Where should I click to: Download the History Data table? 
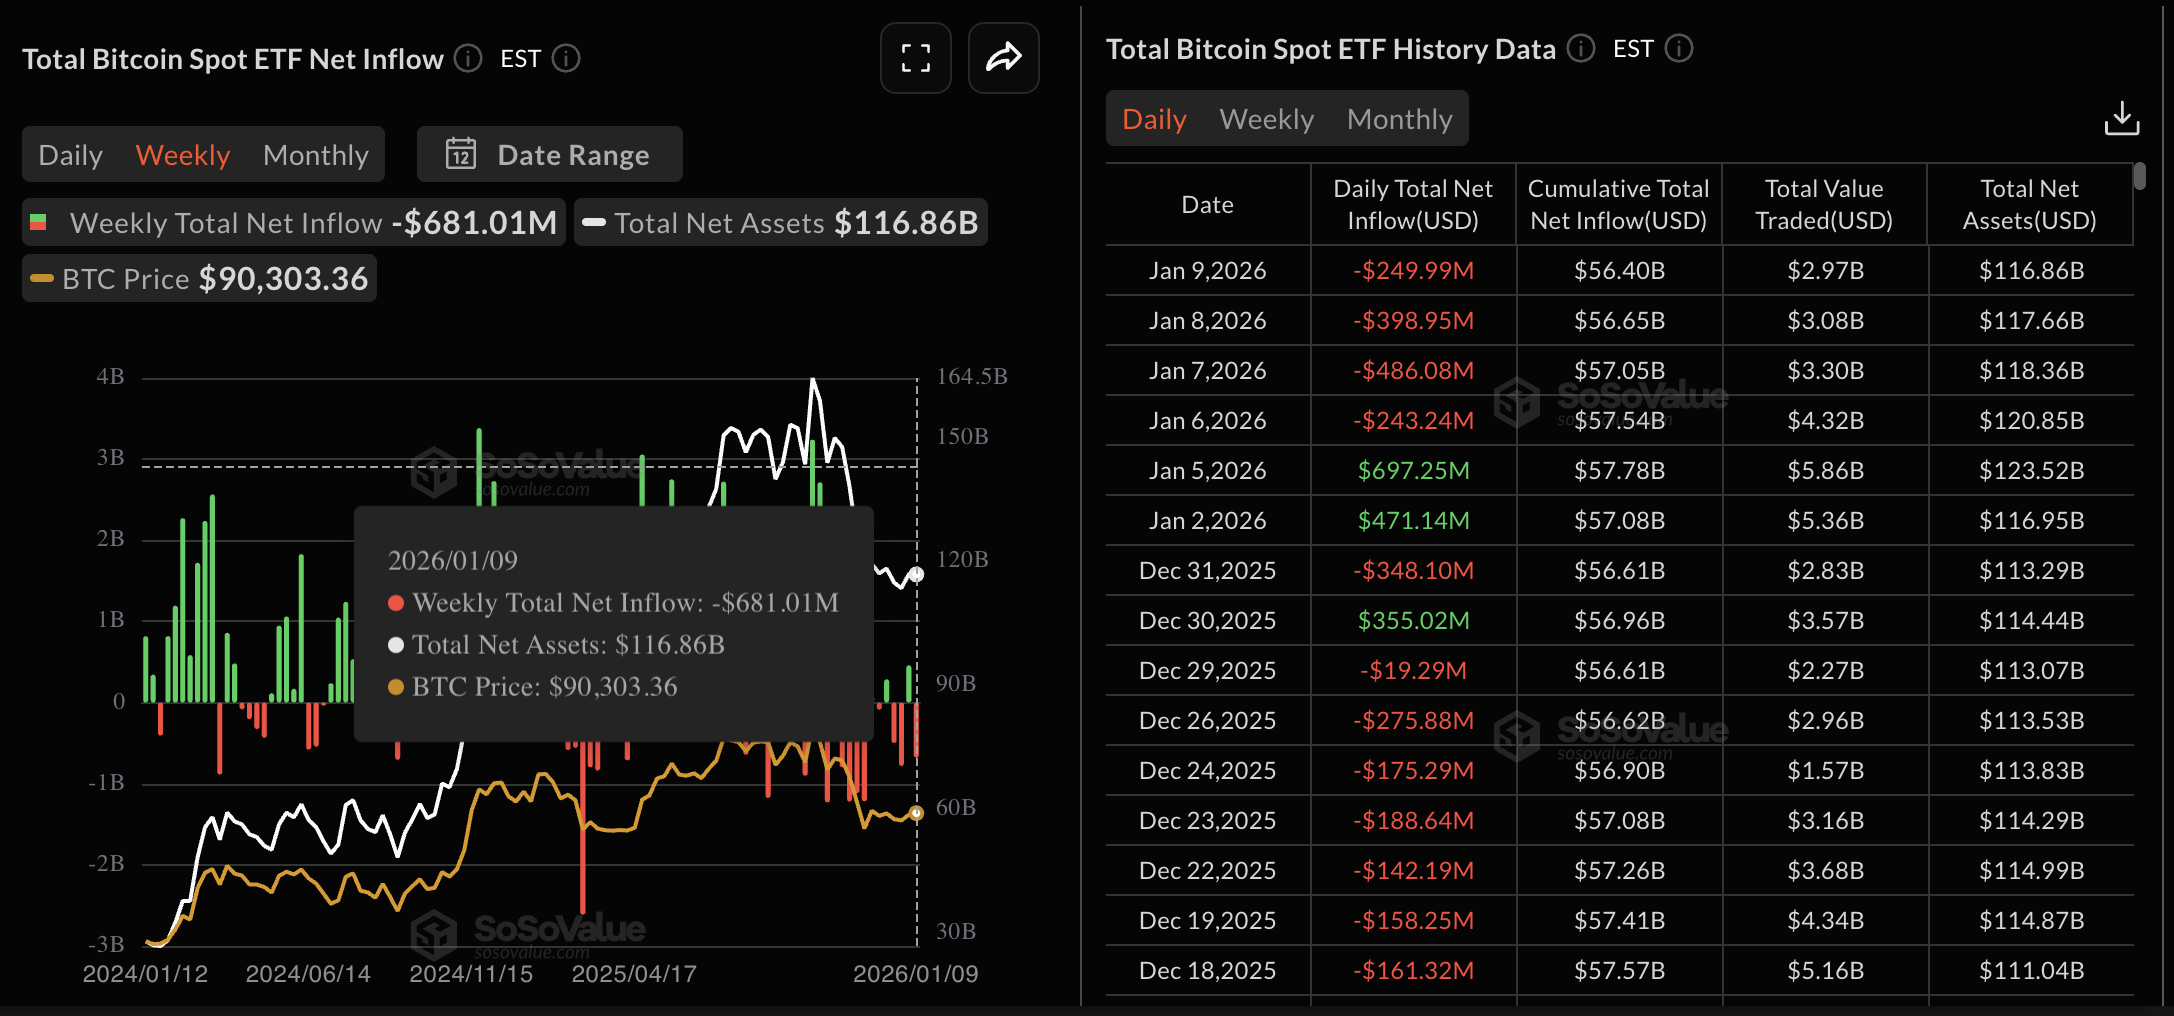point(2122,118)
